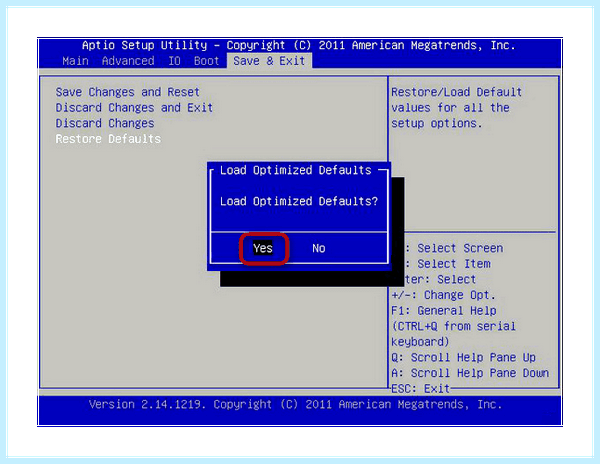
Task: Open the IO tab
Action: [174, 61]
